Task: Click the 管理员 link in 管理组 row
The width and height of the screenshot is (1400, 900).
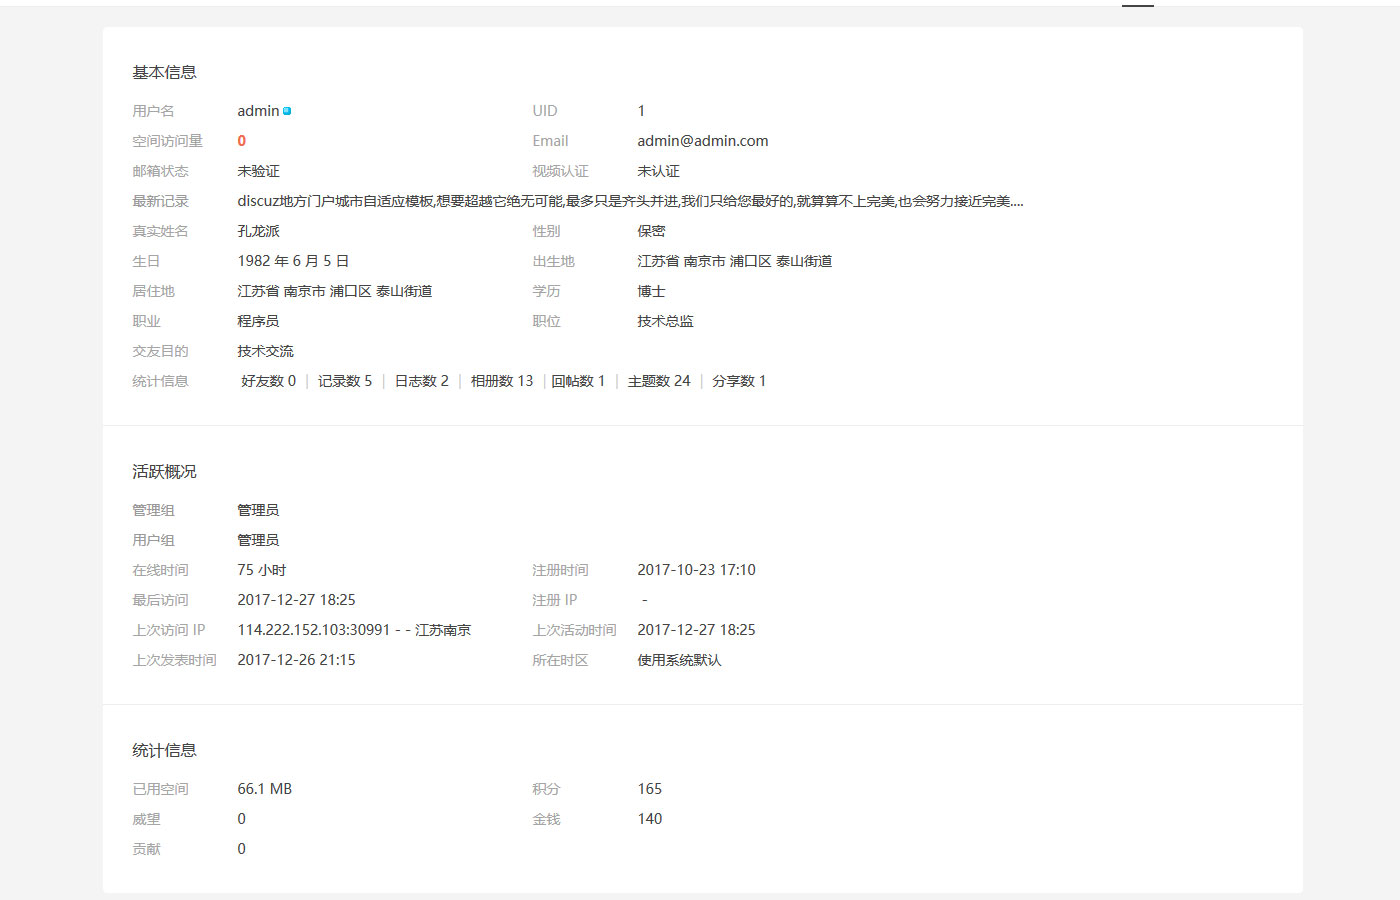Action: pyautogui.click(x=258, y=510)
